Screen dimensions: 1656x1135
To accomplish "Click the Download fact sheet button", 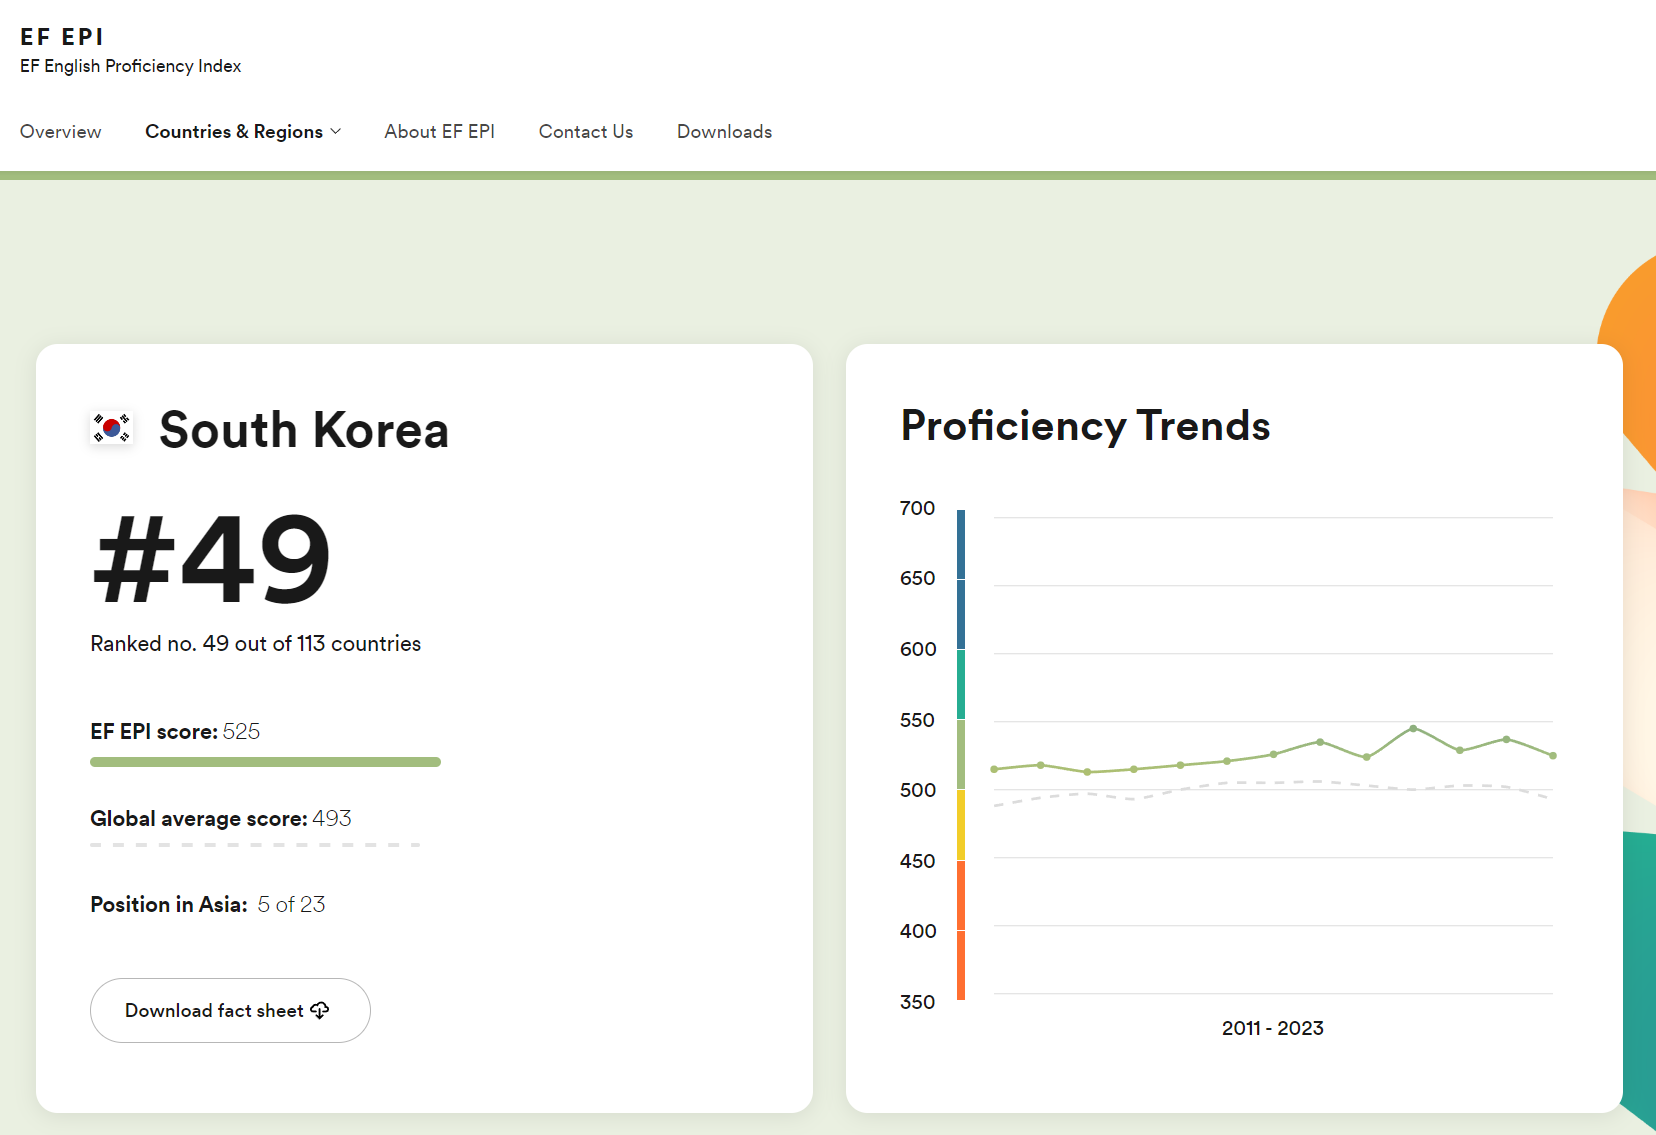I will point(230,1010).
